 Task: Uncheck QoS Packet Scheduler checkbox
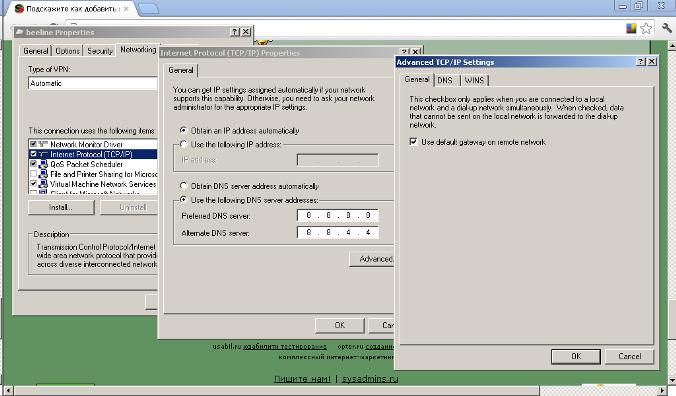33,164
